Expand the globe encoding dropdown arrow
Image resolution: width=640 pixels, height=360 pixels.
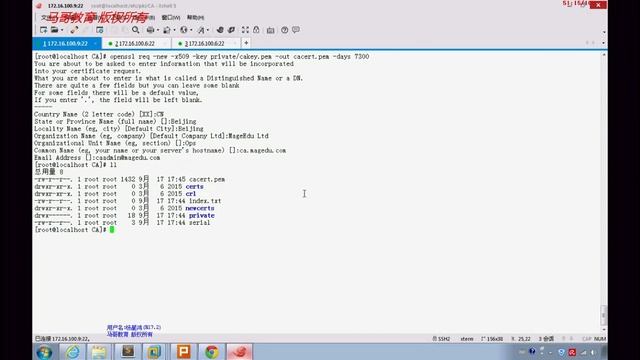point(191,30)
